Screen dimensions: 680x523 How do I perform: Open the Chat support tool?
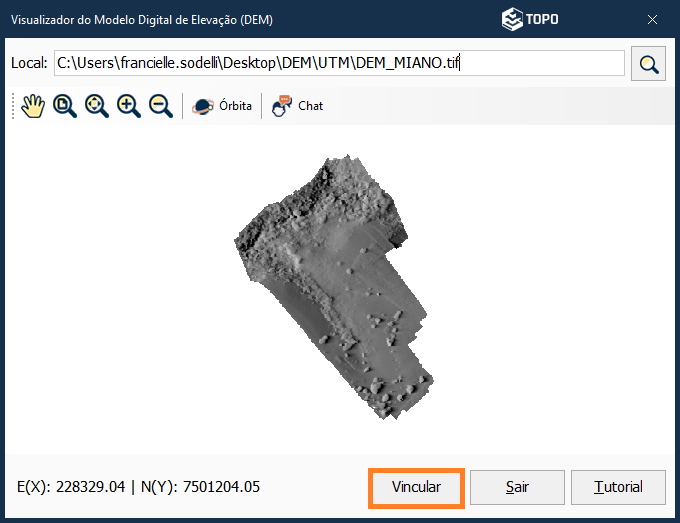[298, 106]
